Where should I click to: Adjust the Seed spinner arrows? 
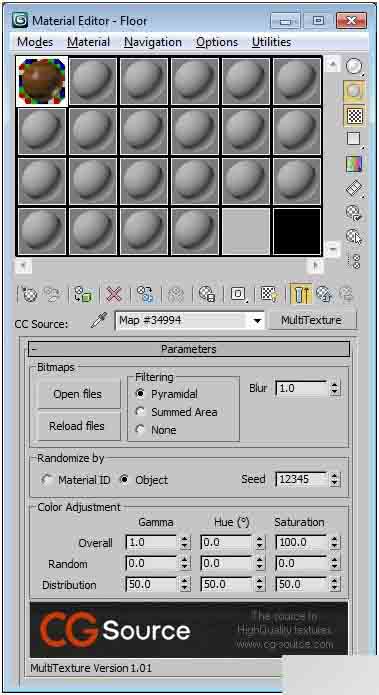point(335,479)
